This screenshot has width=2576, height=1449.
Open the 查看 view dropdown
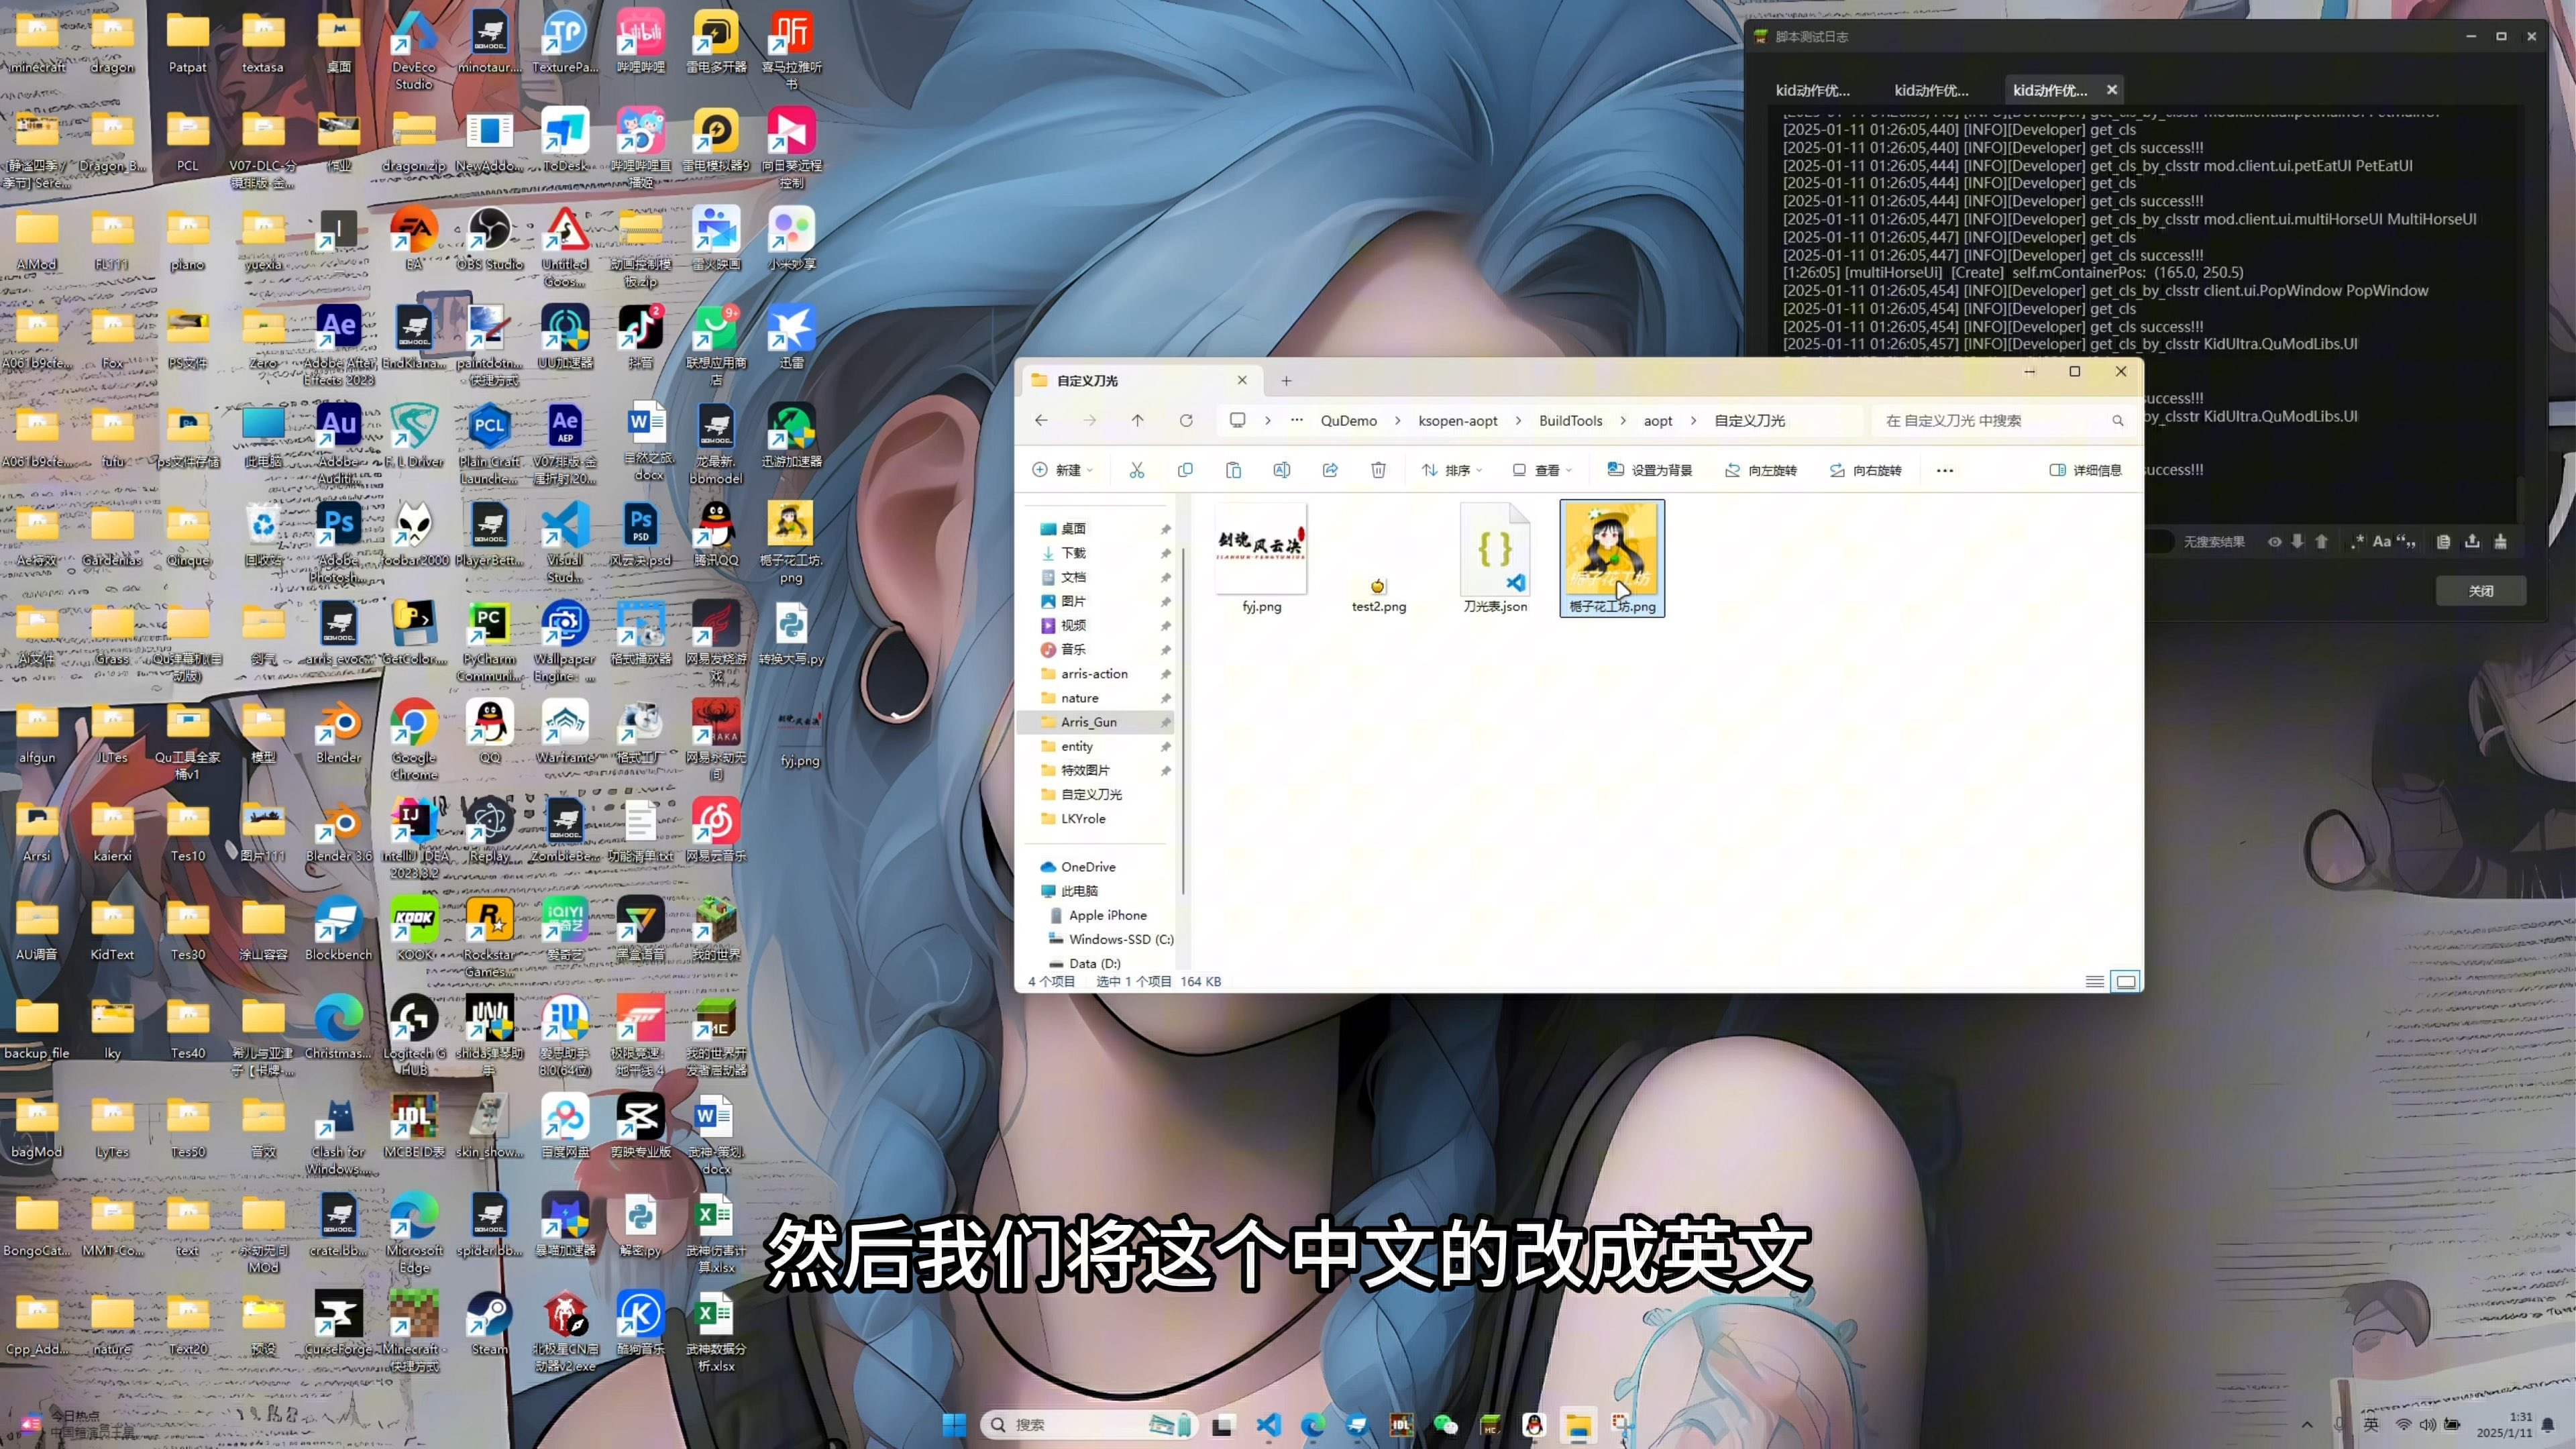coord(1543,470)
